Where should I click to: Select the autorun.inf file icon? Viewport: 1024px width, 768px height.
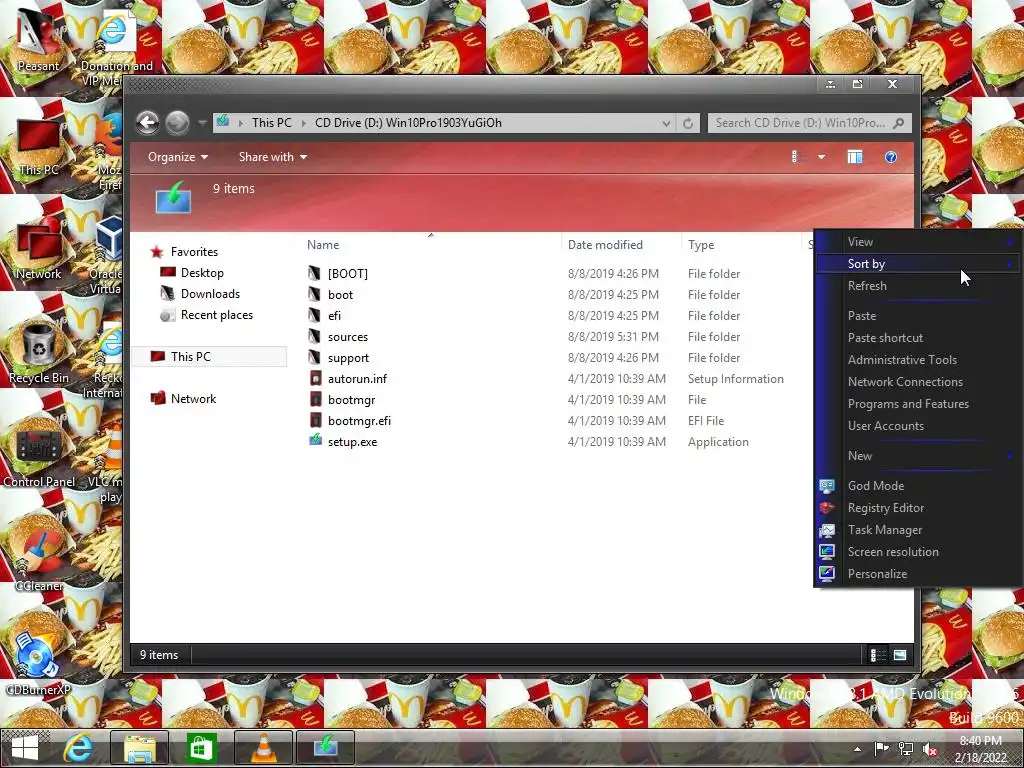[x=315, y=378]
